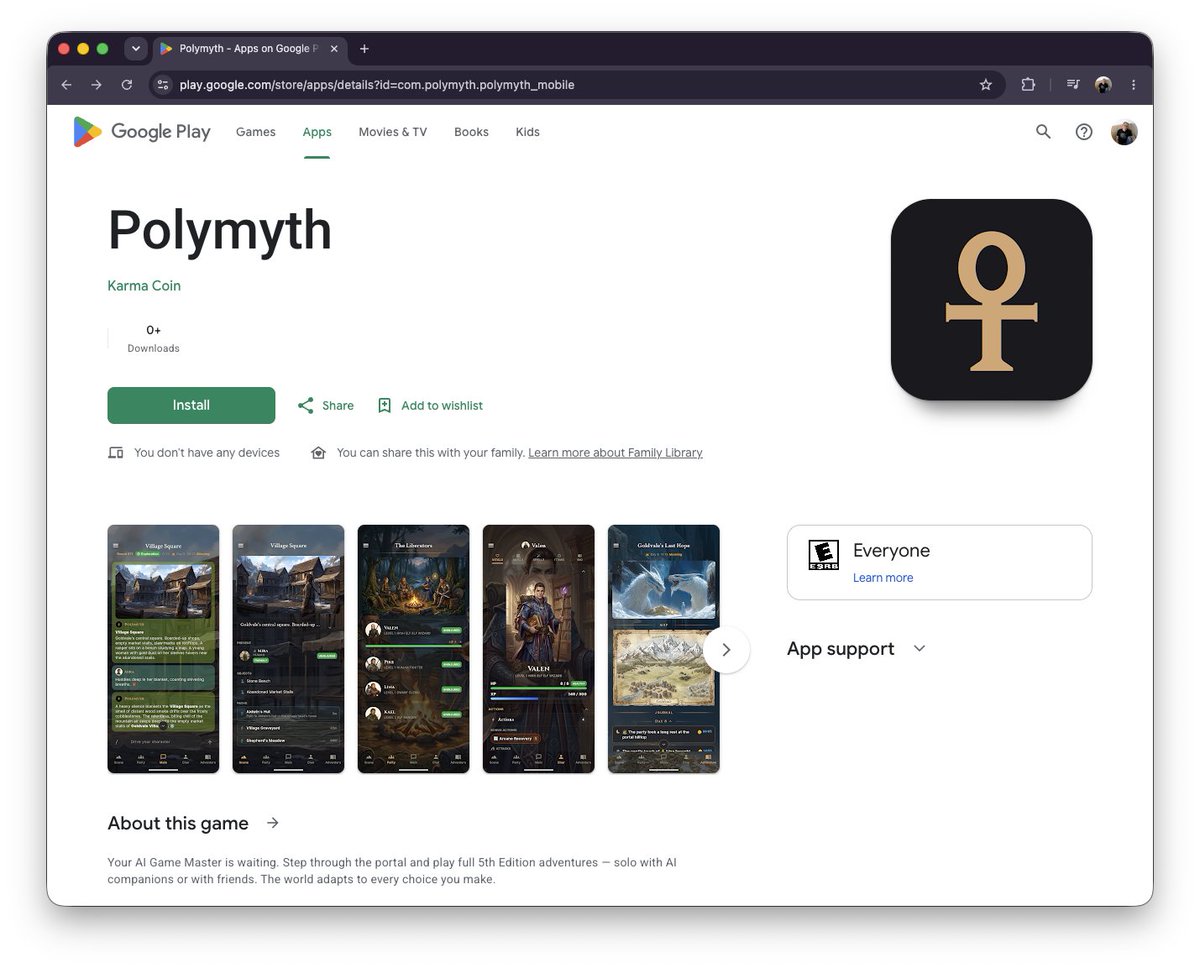
Task: Click the Google Play logo
Action: [141, 132]
